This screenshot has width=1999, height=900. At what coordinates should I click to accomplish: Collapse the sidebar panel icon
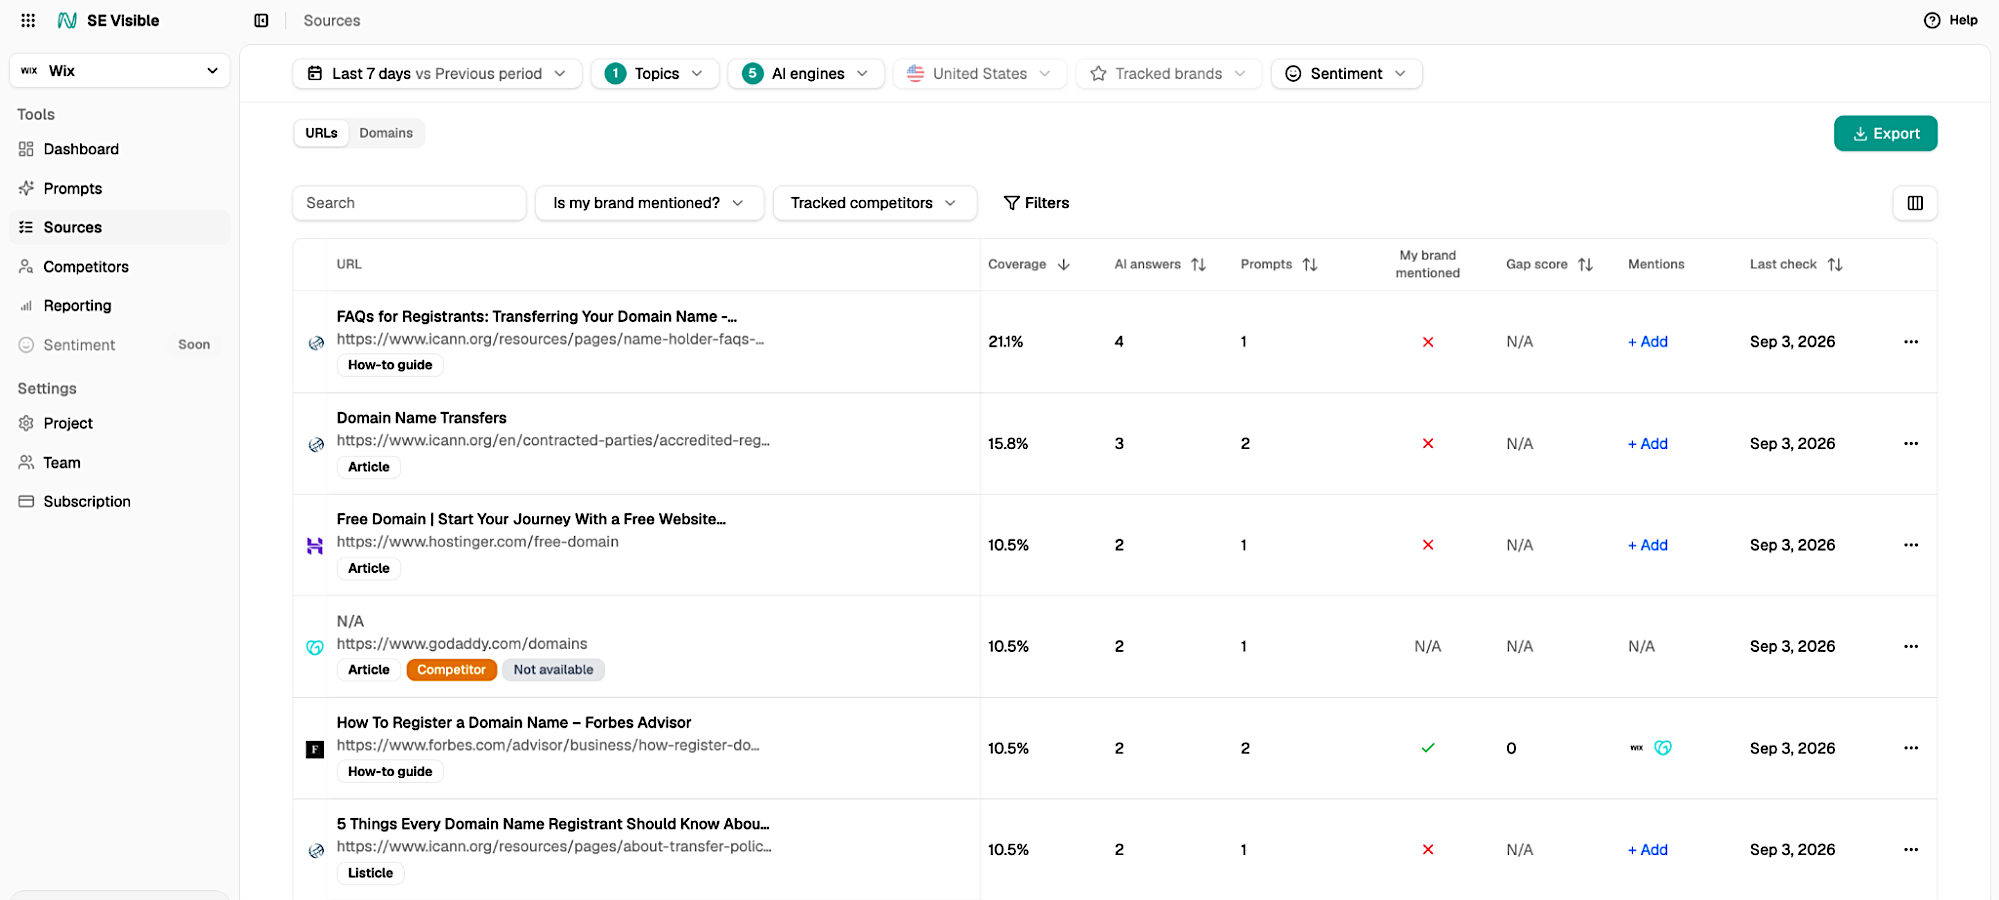click(261, 20)
